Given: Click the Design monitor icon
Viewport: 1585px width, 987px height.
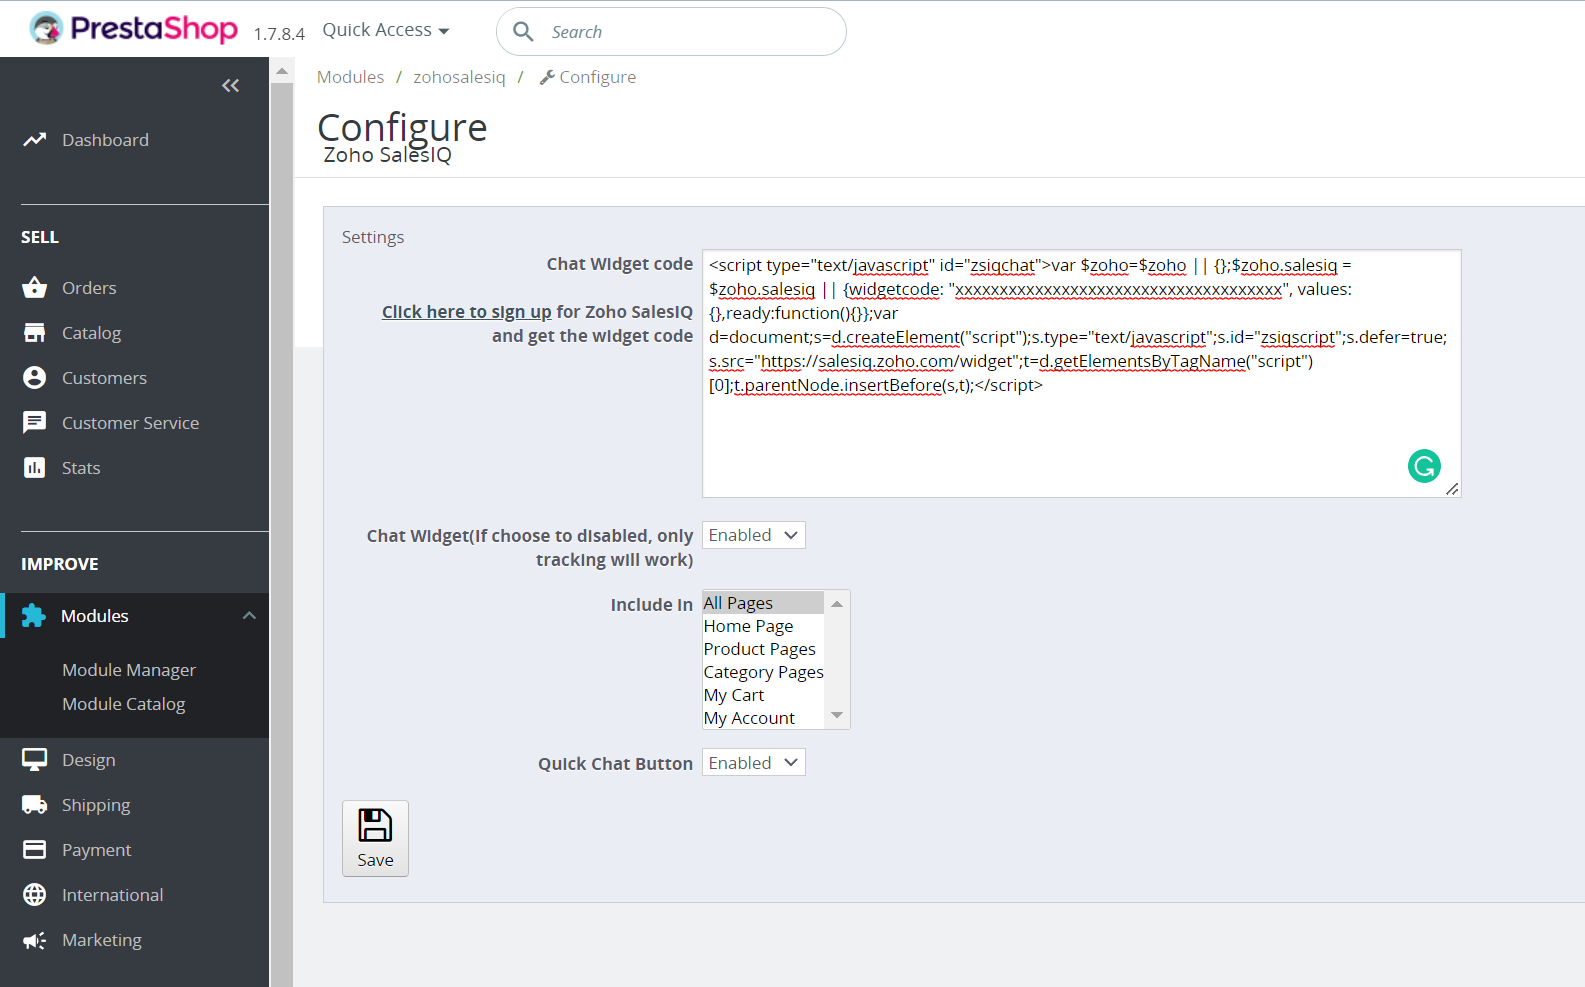Looking at the screenshot, I should pyautogui.click(x=35, y=760).
